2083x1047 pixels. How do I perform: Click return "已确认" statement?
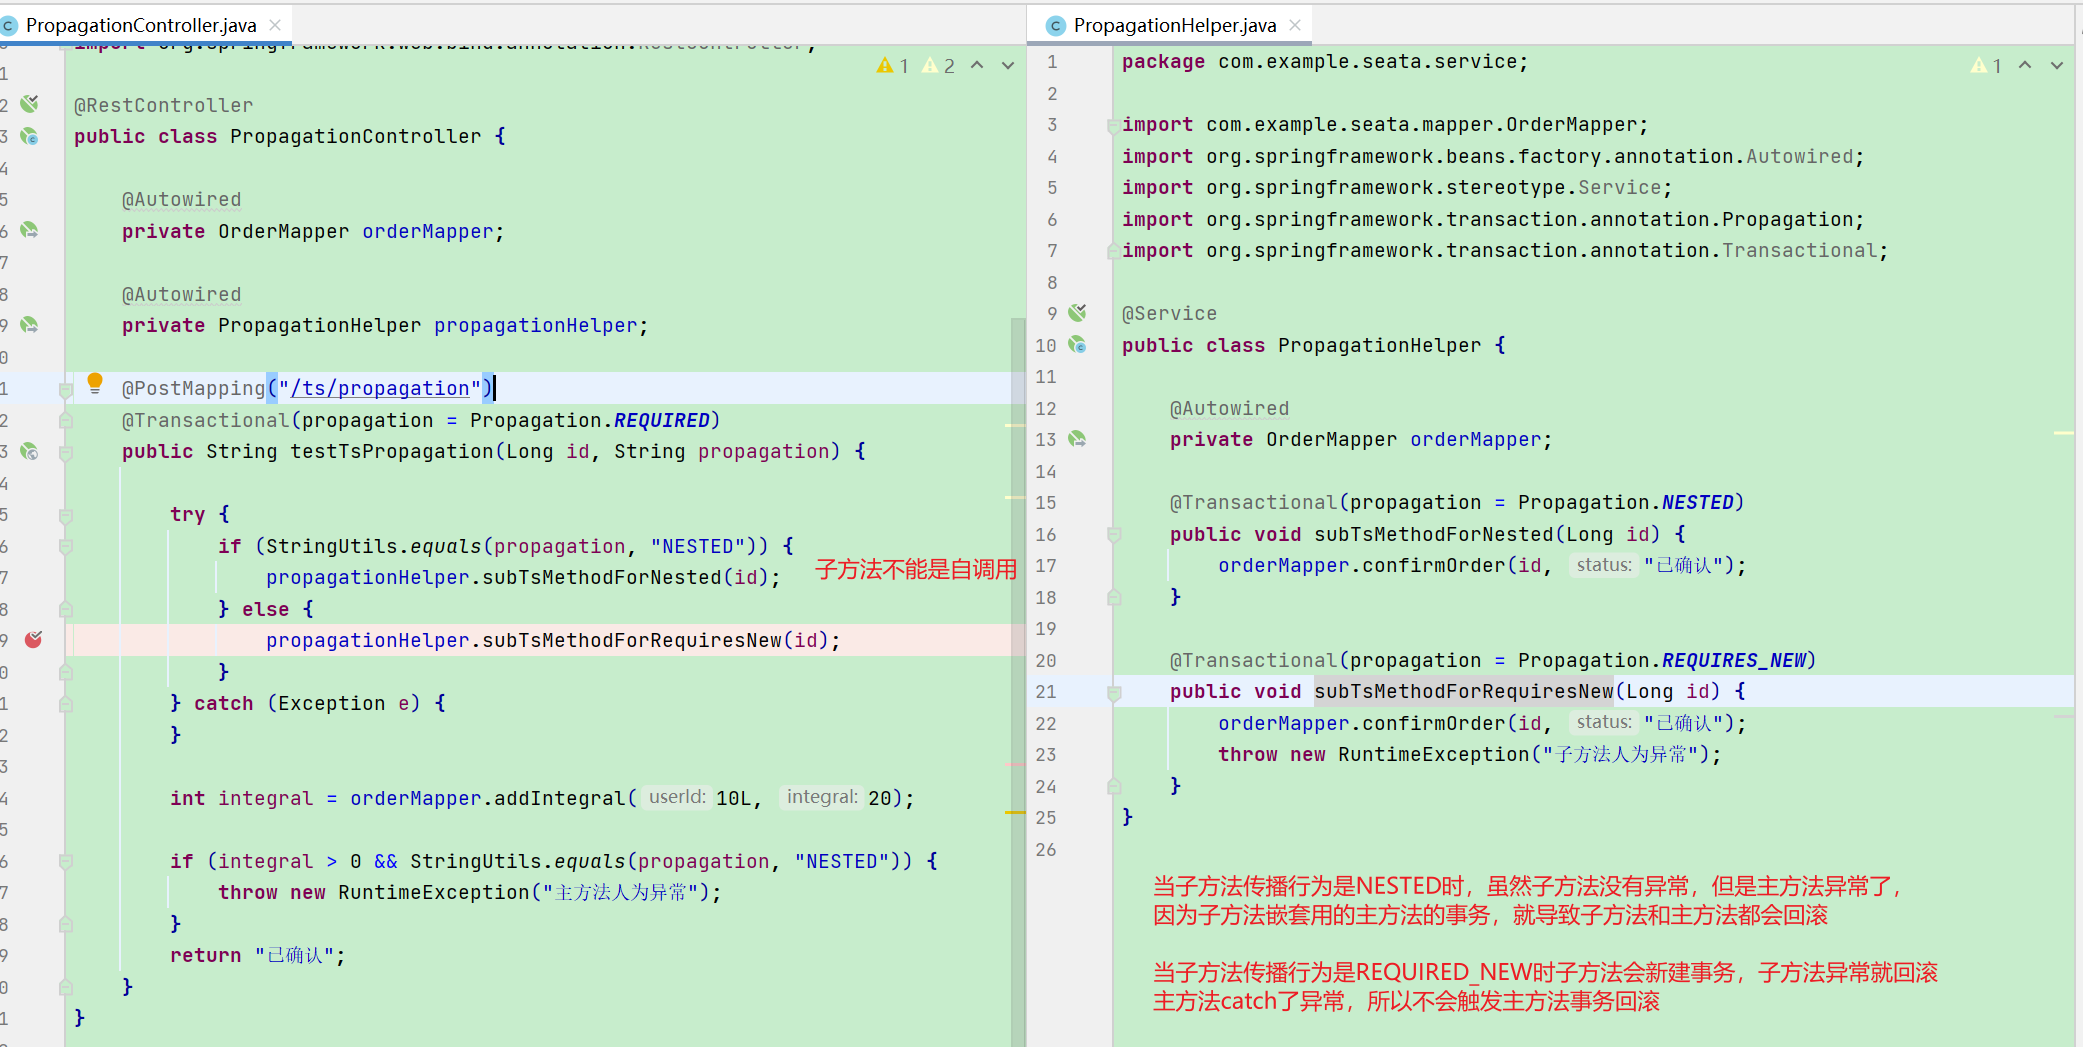pos(258,955)
